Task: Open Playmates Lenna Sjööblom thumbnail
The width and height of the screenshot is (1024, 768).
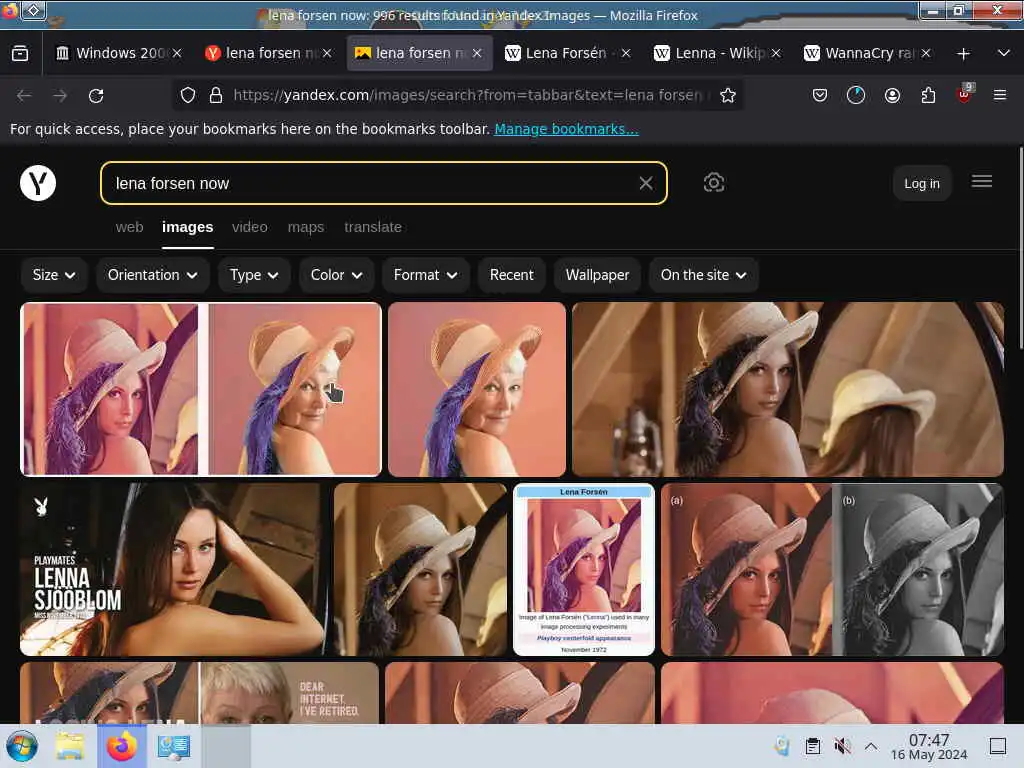Action: pos(173,569)
